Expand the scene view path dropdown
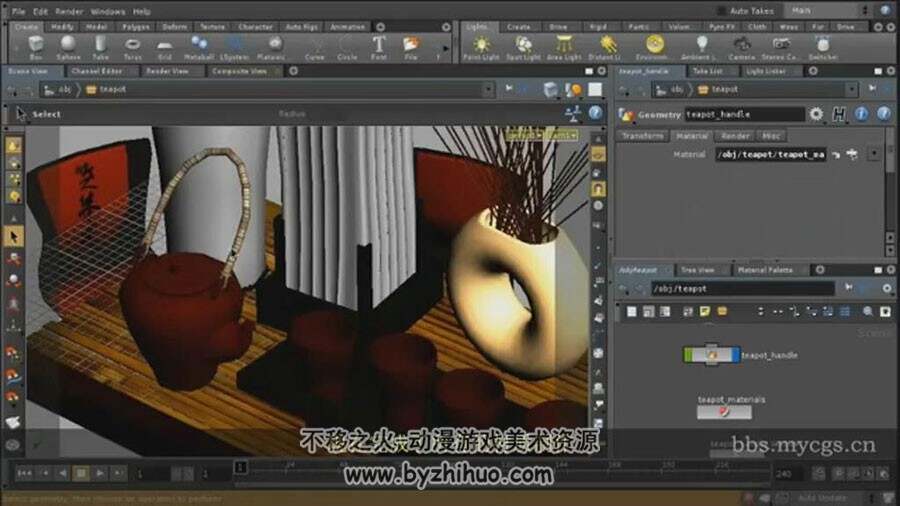 tap(488, 89)
